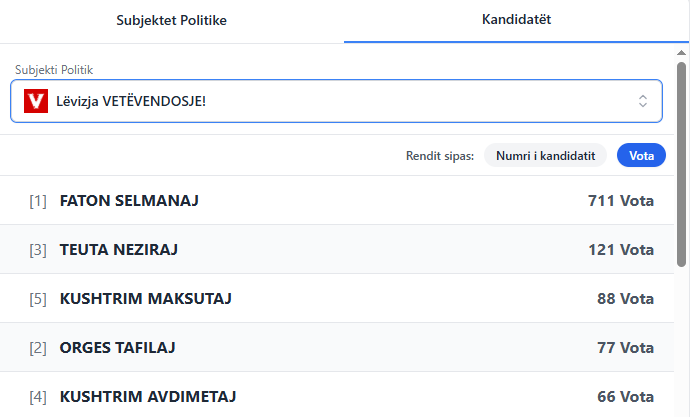Screen dimensions: 690x417
Task: Click candidate number [1] label
Action: (38, 201)
